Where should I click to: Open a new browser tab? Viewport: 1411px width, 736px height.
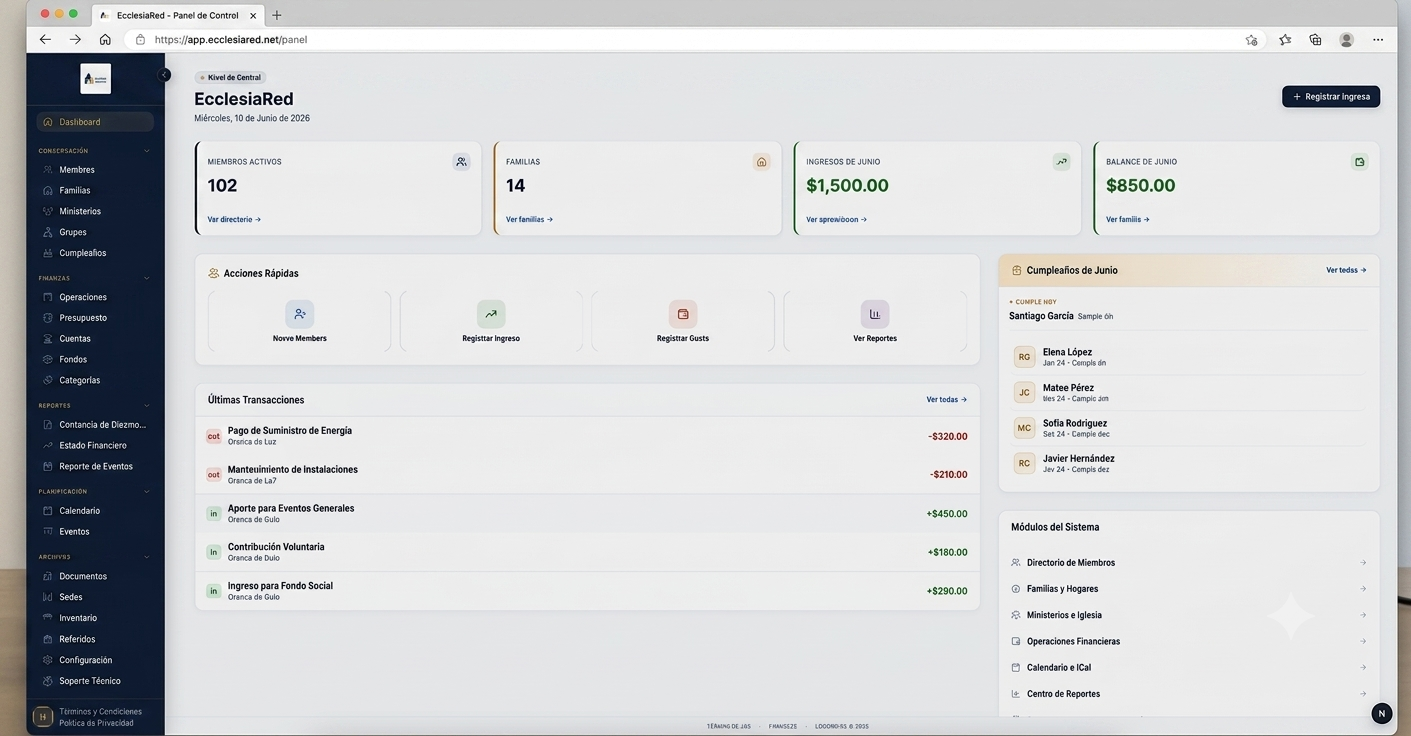(277, 15)
